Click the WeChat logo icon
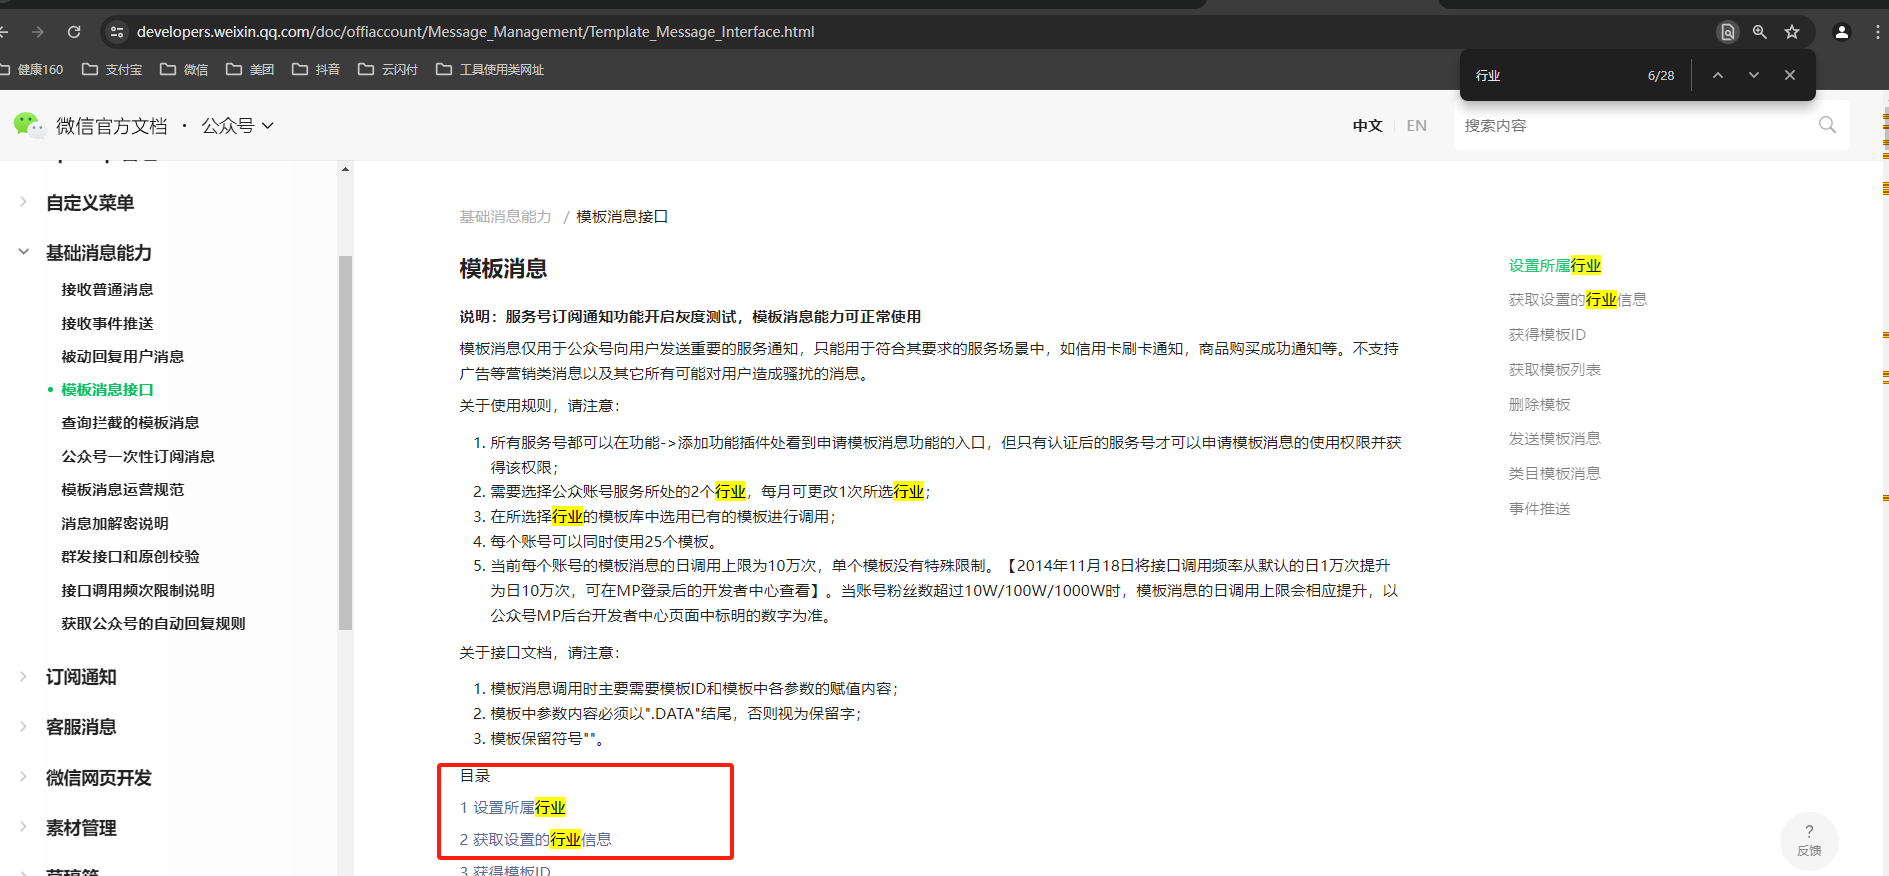The width and height of the screenshot is (1889, 876). click(28, 125)
